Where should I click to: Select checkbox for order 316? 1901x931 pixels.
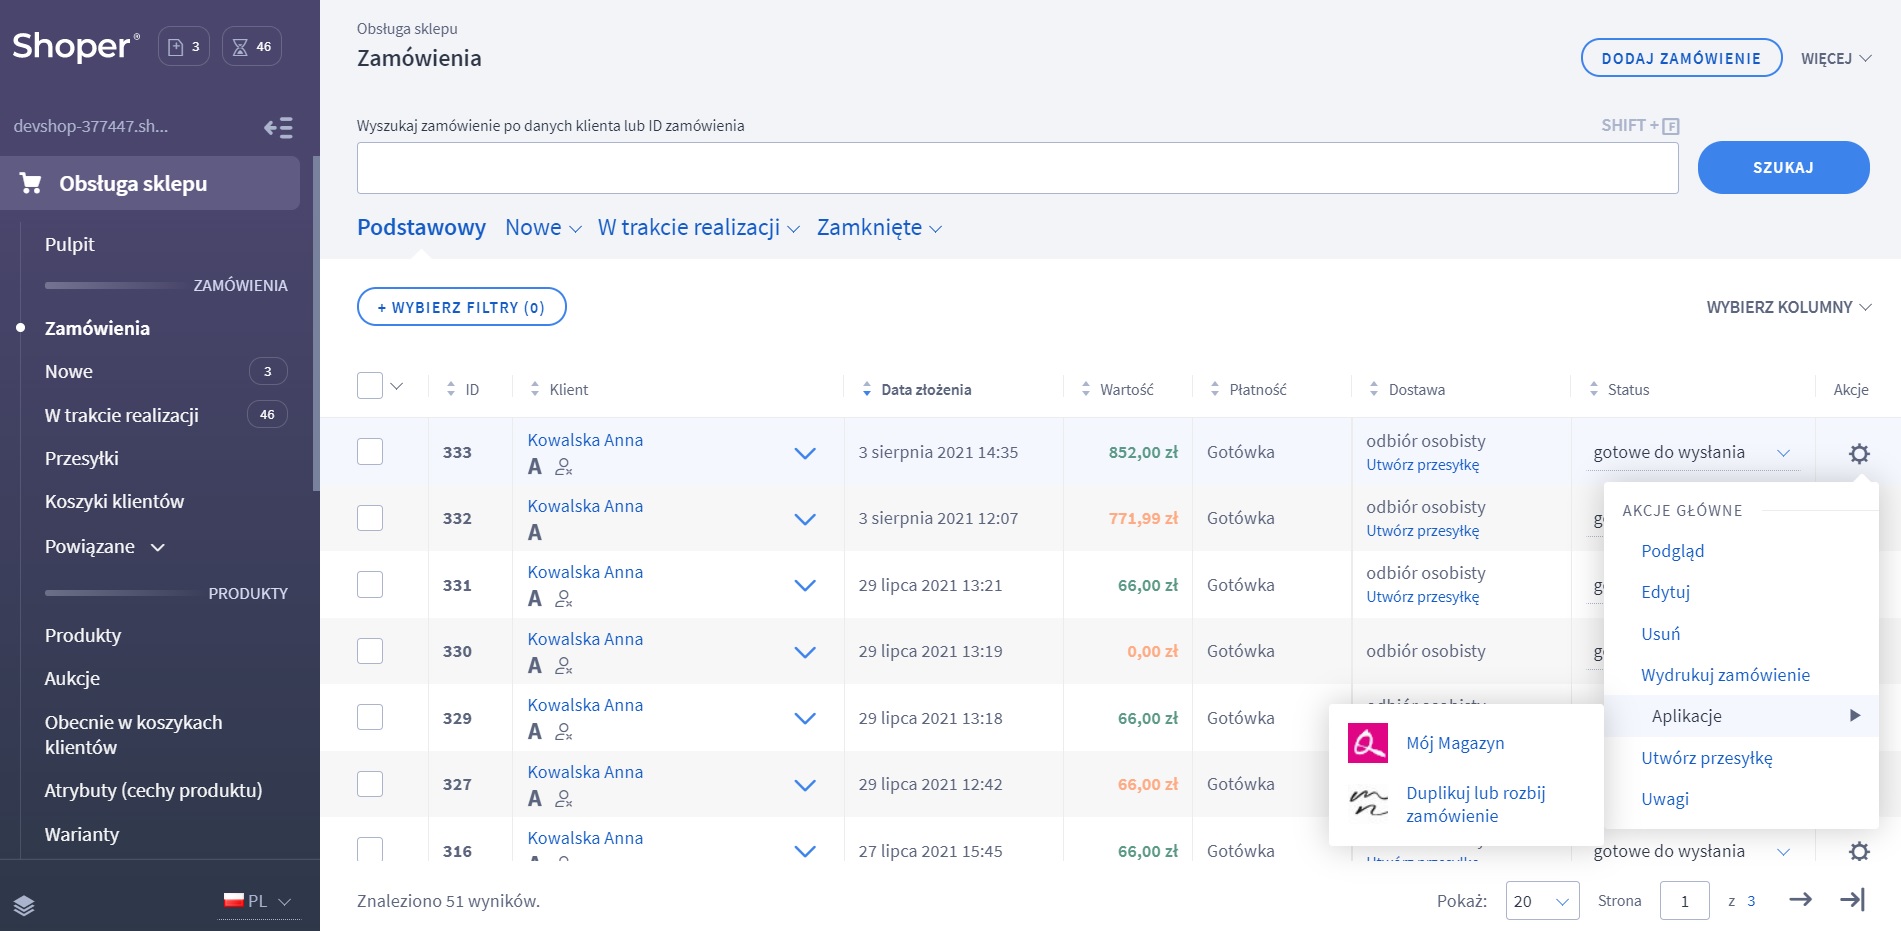[370, 849]
